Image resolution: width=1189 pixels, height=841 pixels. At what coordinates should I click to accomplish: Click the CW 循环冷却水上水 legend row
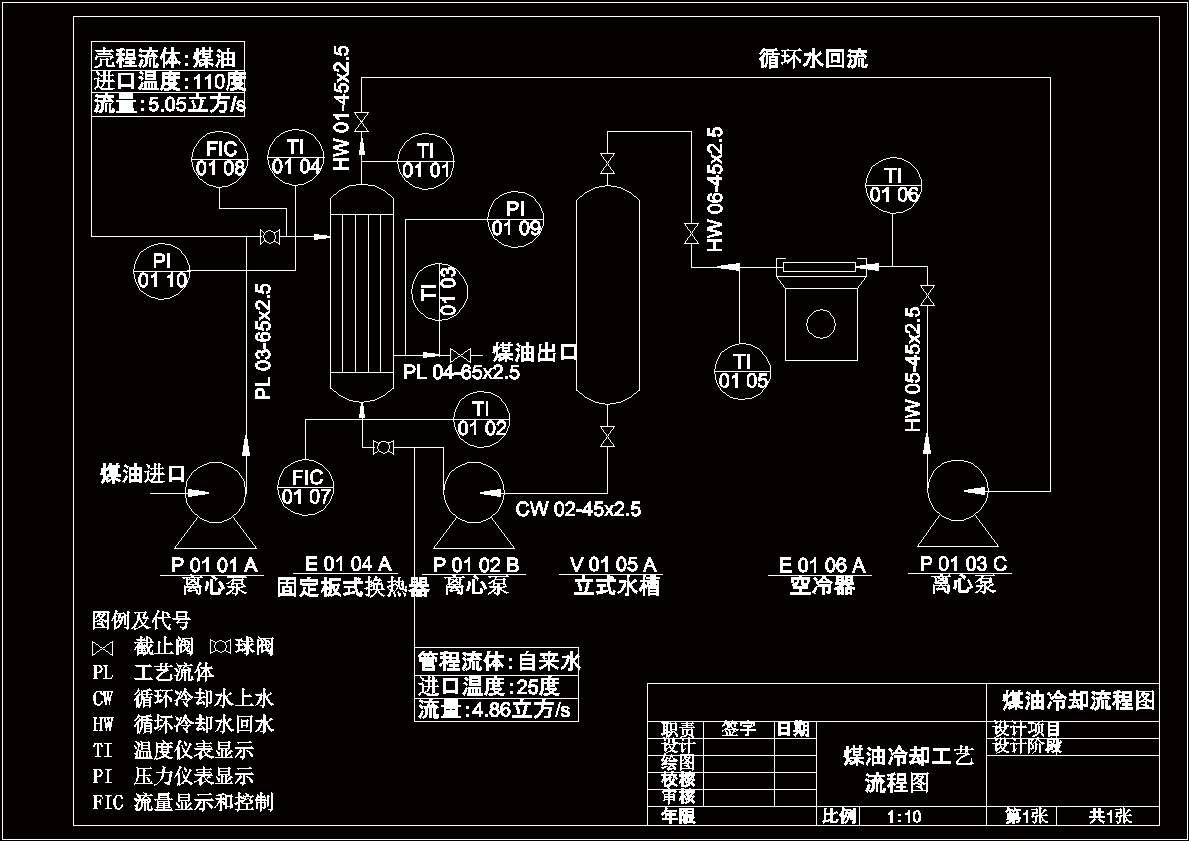pyautogui.click(x=183, y=698)
